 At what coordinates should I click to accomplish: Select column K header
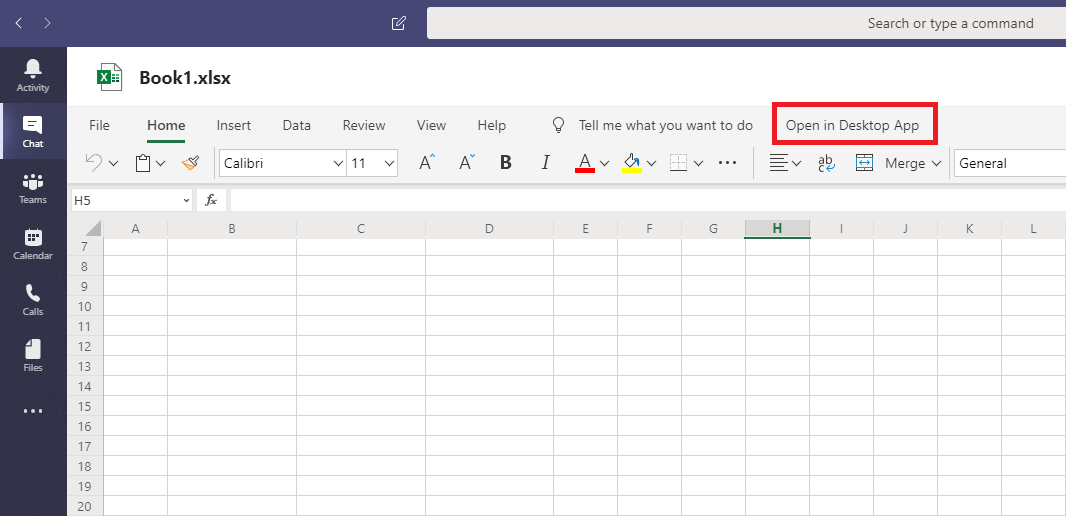point(969,229)
